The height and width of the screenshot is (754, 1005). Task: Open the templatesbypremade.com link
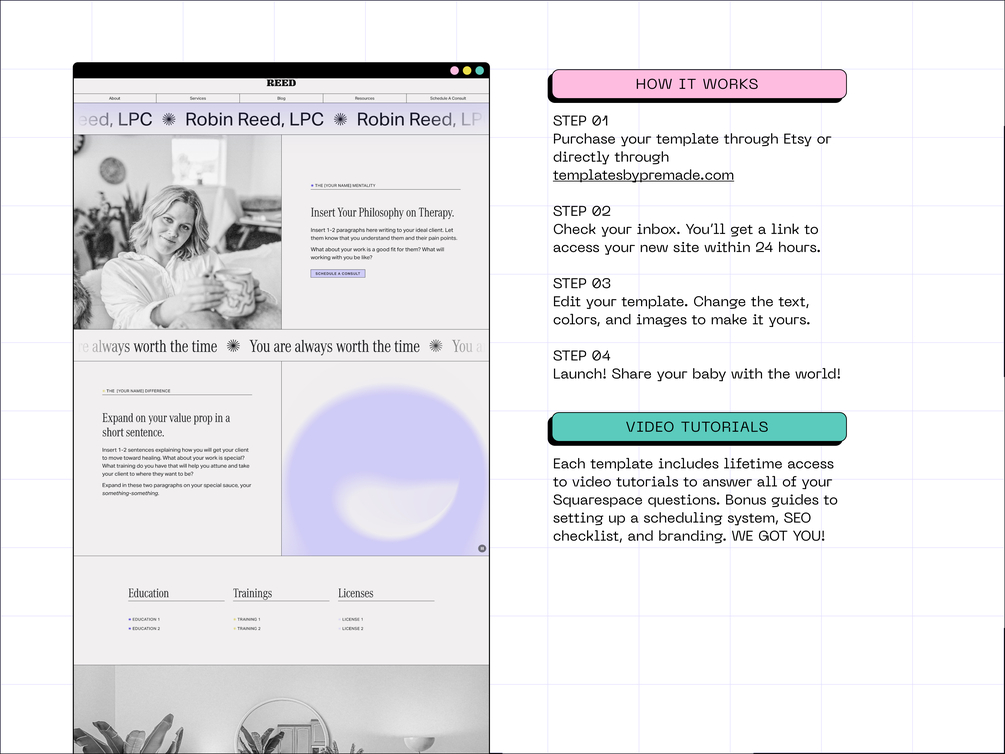coord(643,175)
